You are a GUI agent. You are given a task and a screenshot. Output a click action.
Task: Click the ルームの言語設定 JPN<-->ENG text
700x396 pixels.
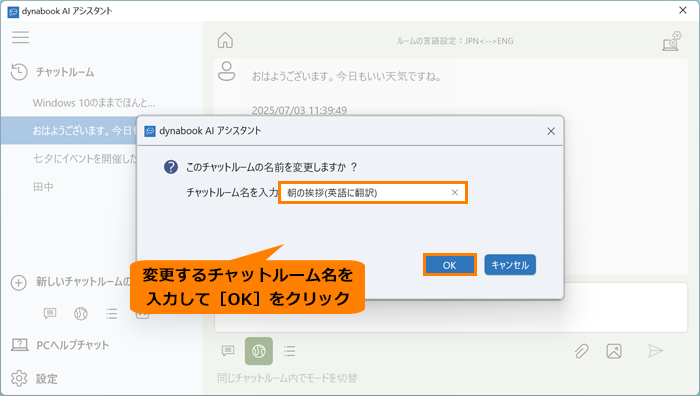(455, 41)
